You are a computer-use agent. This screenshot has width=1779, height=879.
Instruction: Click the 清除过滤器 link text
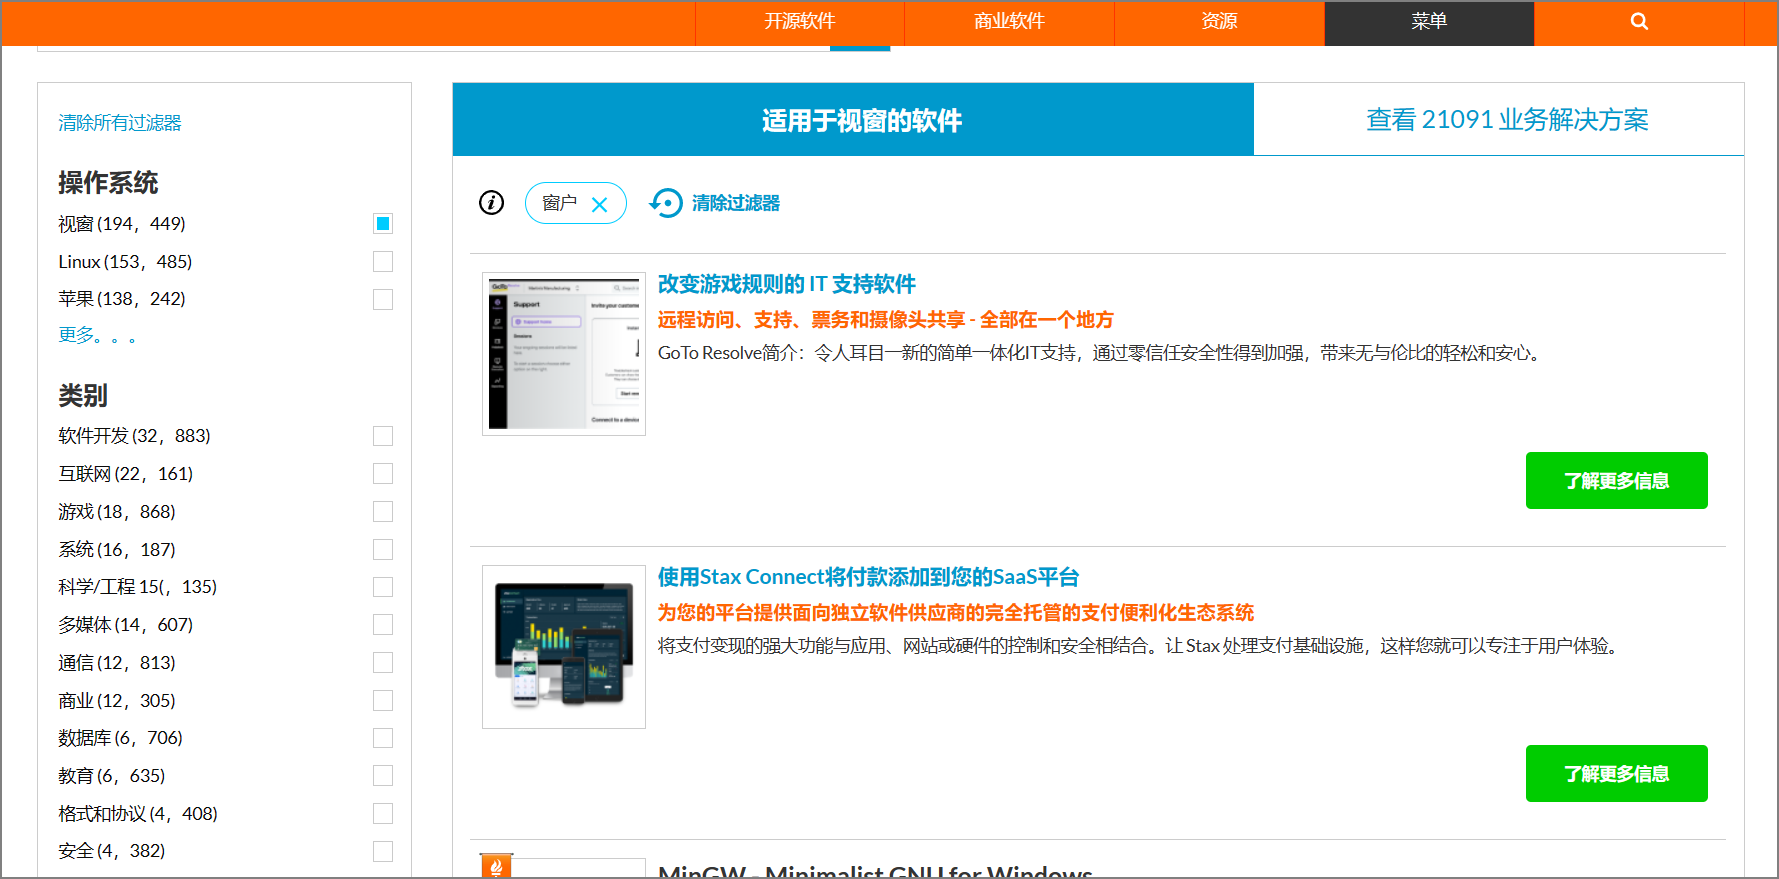click(736, 203)
